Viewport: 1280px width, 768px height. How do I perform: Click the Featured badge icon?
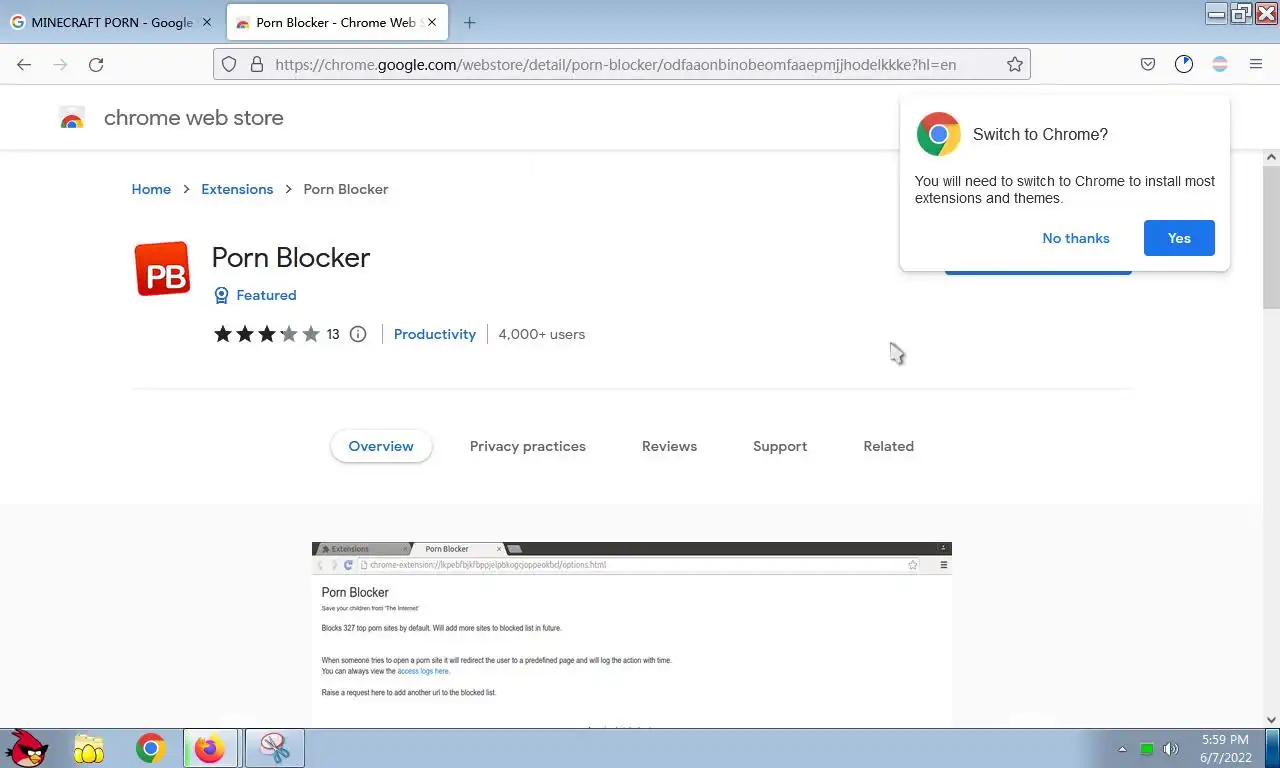221,295
